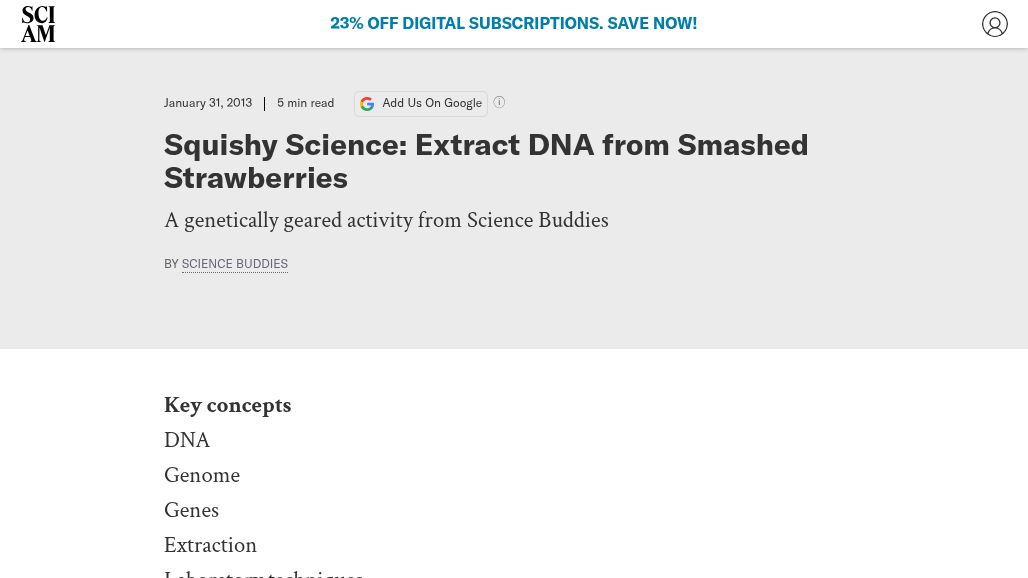This screenshot has width=1028, height=578.
Task: Click the Science Buddies activity subtitle
Action: [x=386, y=220]
